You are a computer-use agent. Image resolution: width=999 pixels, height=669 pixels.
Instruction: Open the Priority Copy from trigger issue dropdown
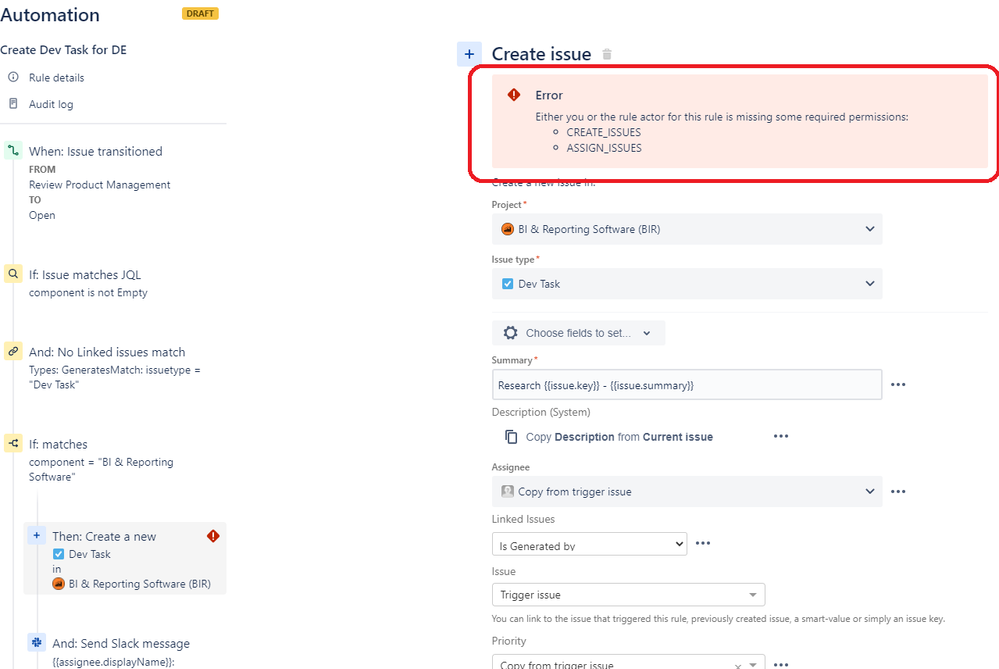pyautogui.click(x=628, y=662)
